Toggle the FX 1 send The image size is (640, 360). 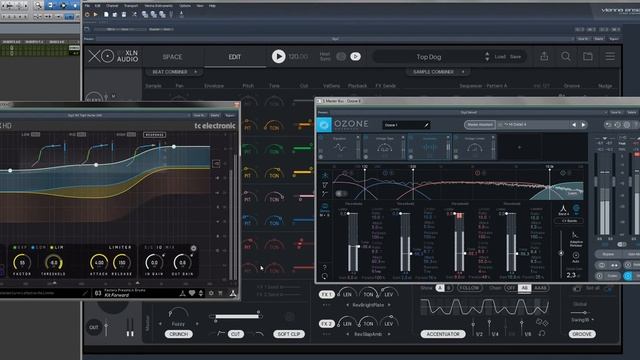(326, 294)
